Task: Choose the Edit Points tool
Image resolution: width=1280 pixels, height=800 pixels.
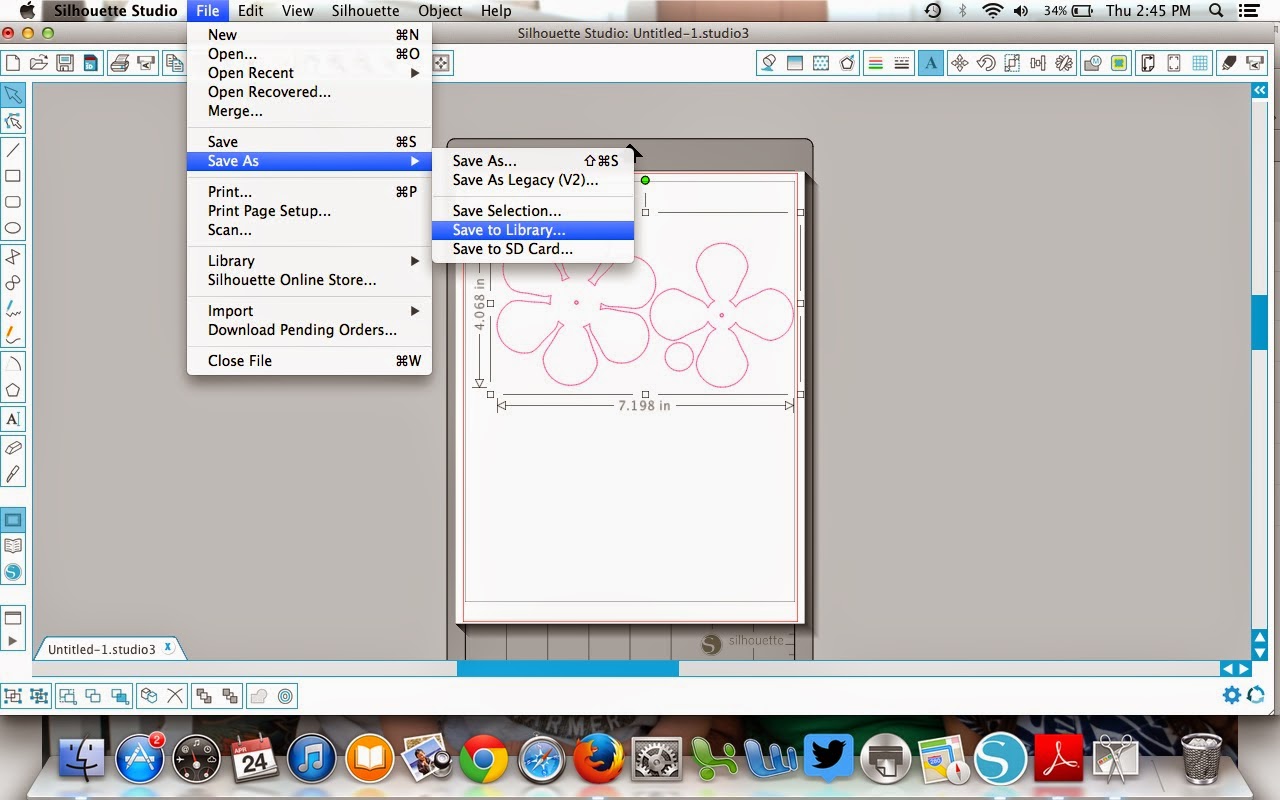Action: tap(13, 121)
